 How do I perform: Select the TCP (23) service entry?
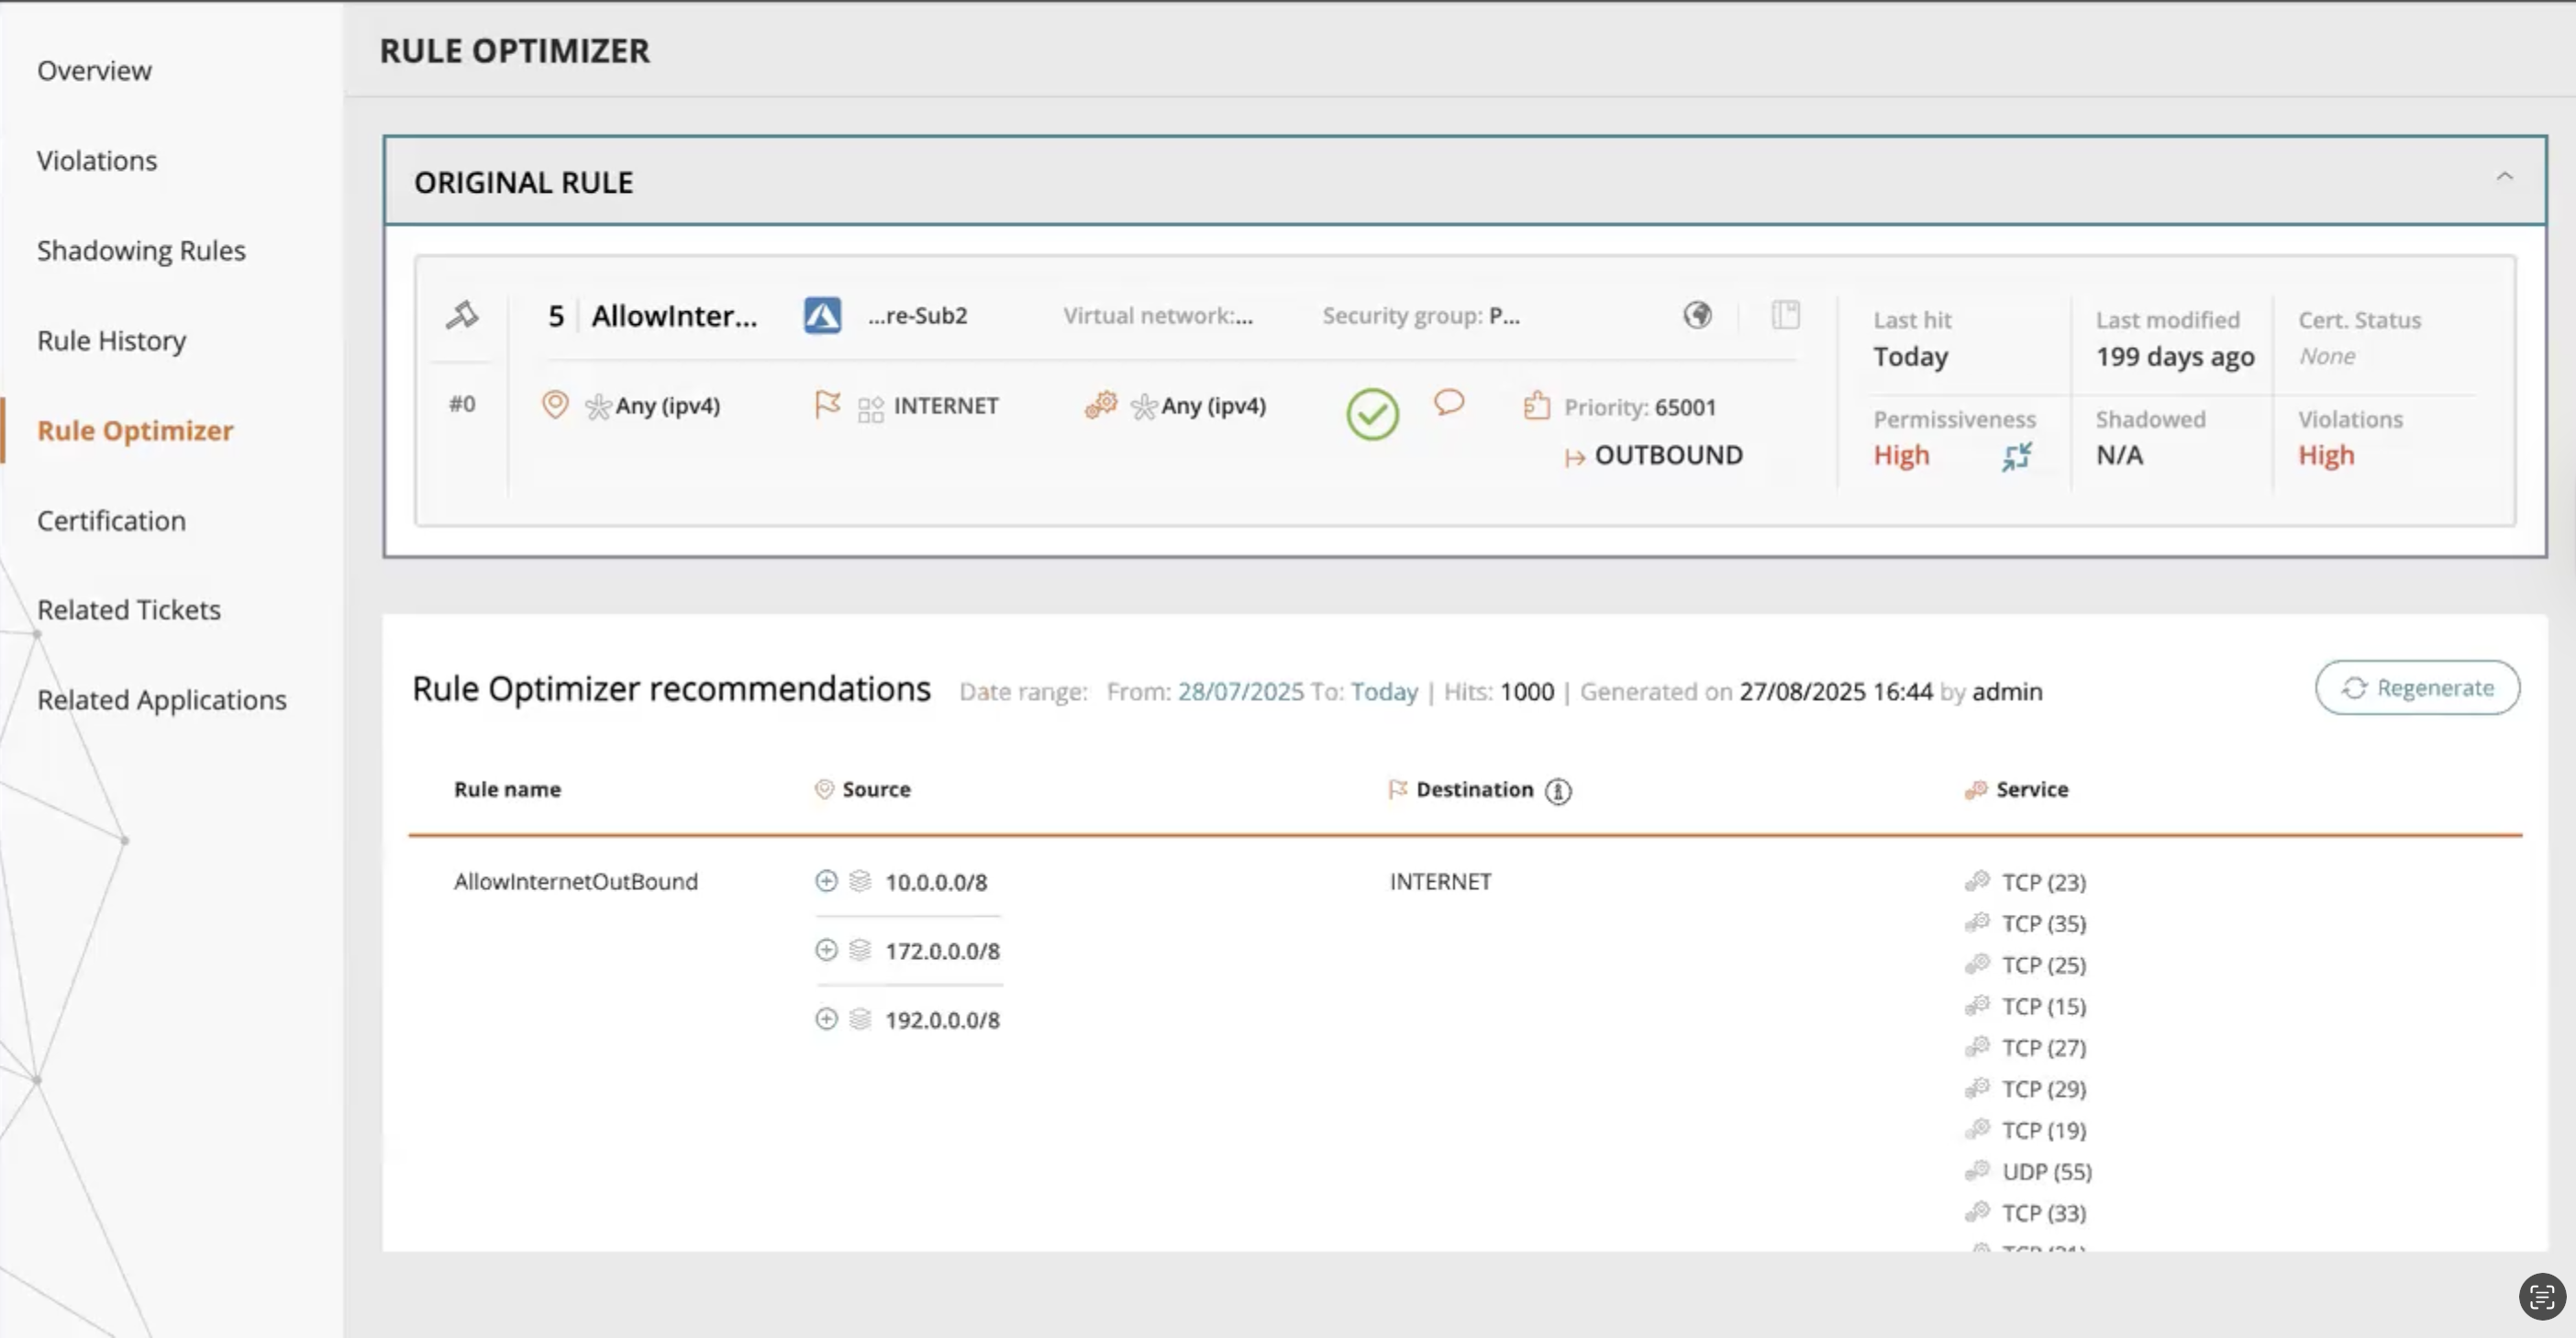coord(2043,882)
